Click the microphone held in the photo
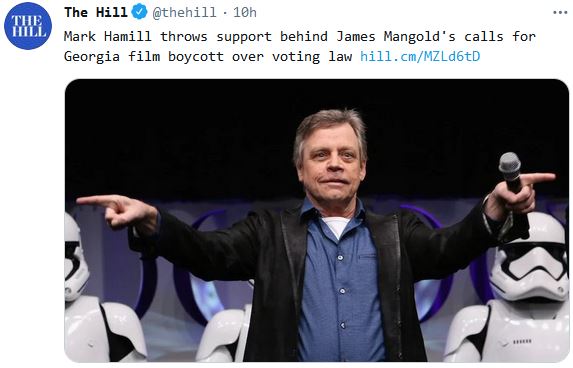 (511, 173)
